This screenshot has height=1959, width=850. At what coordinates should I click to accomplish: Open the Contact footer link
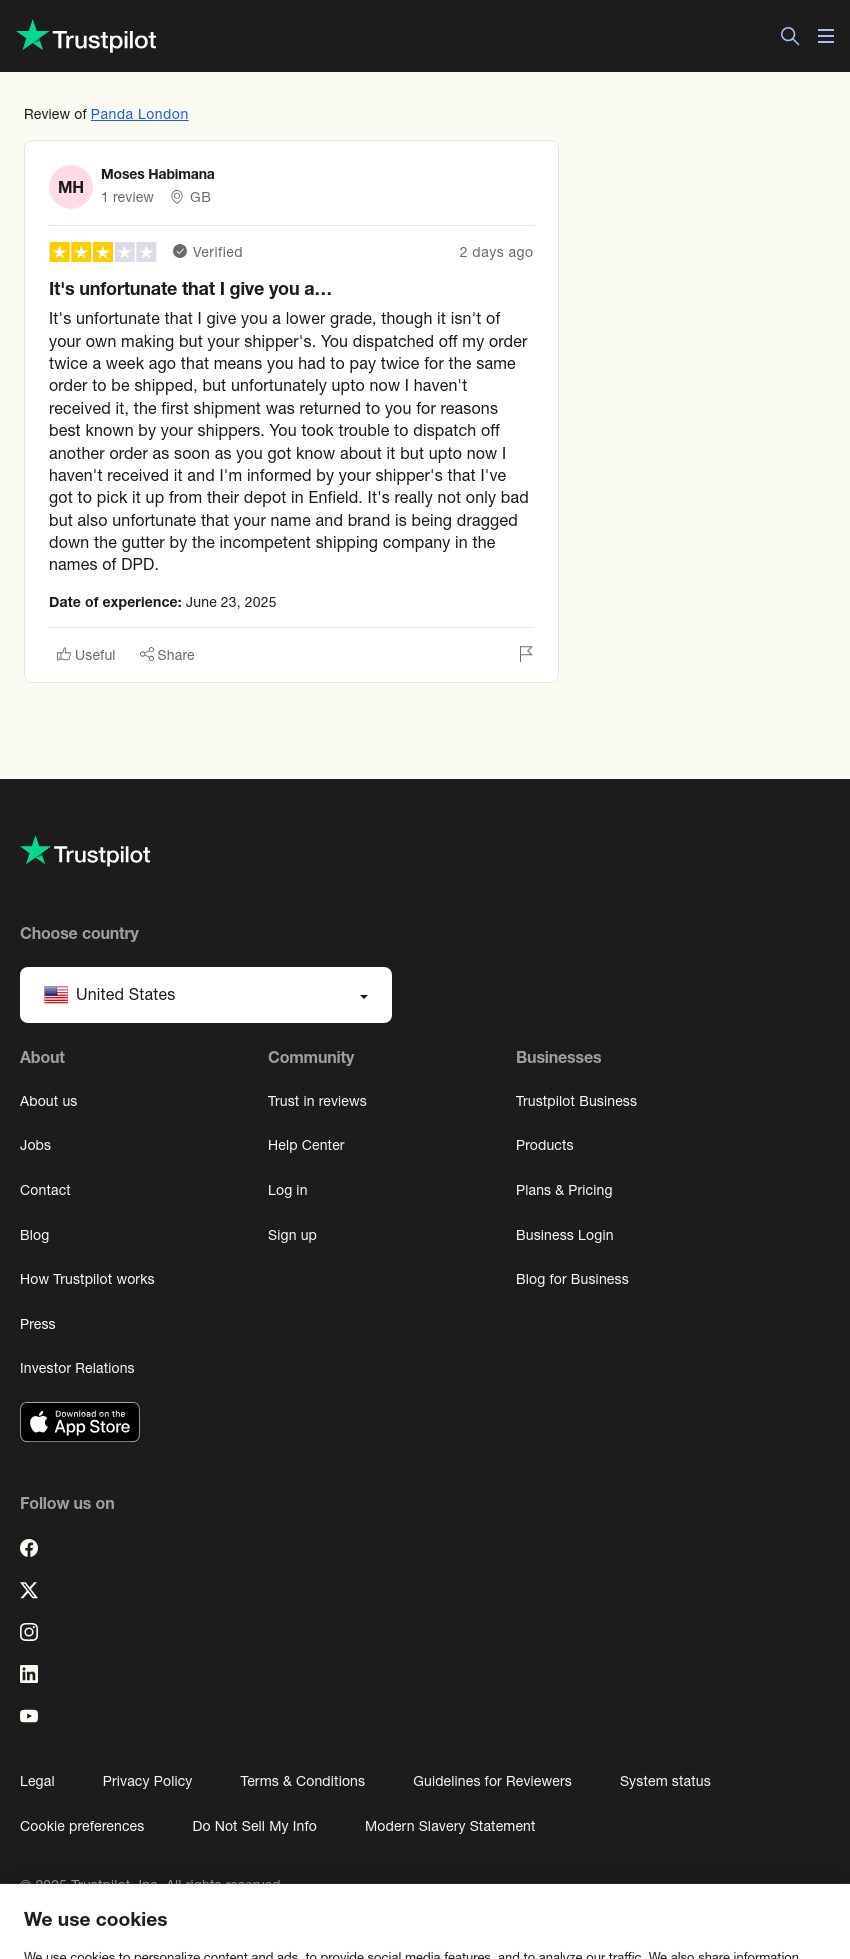pos(45,1190)
